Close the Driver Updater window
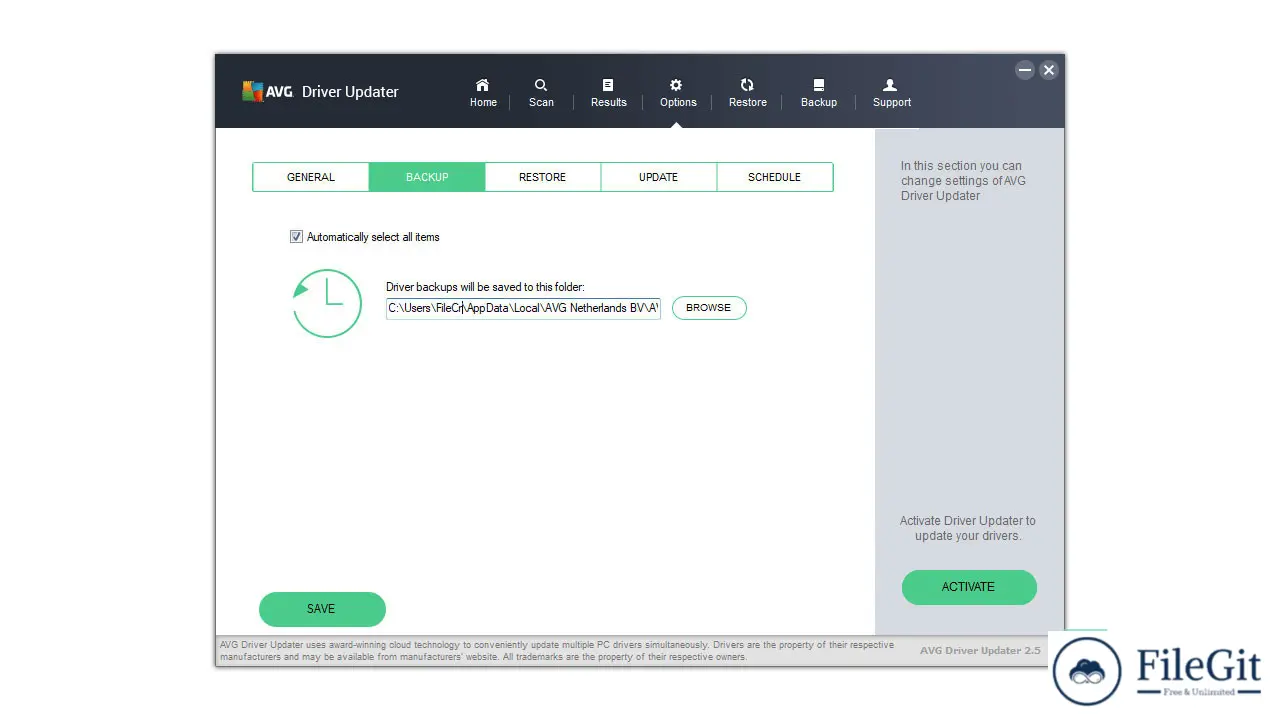The image size is (1280, 720). pos(1048,70)
